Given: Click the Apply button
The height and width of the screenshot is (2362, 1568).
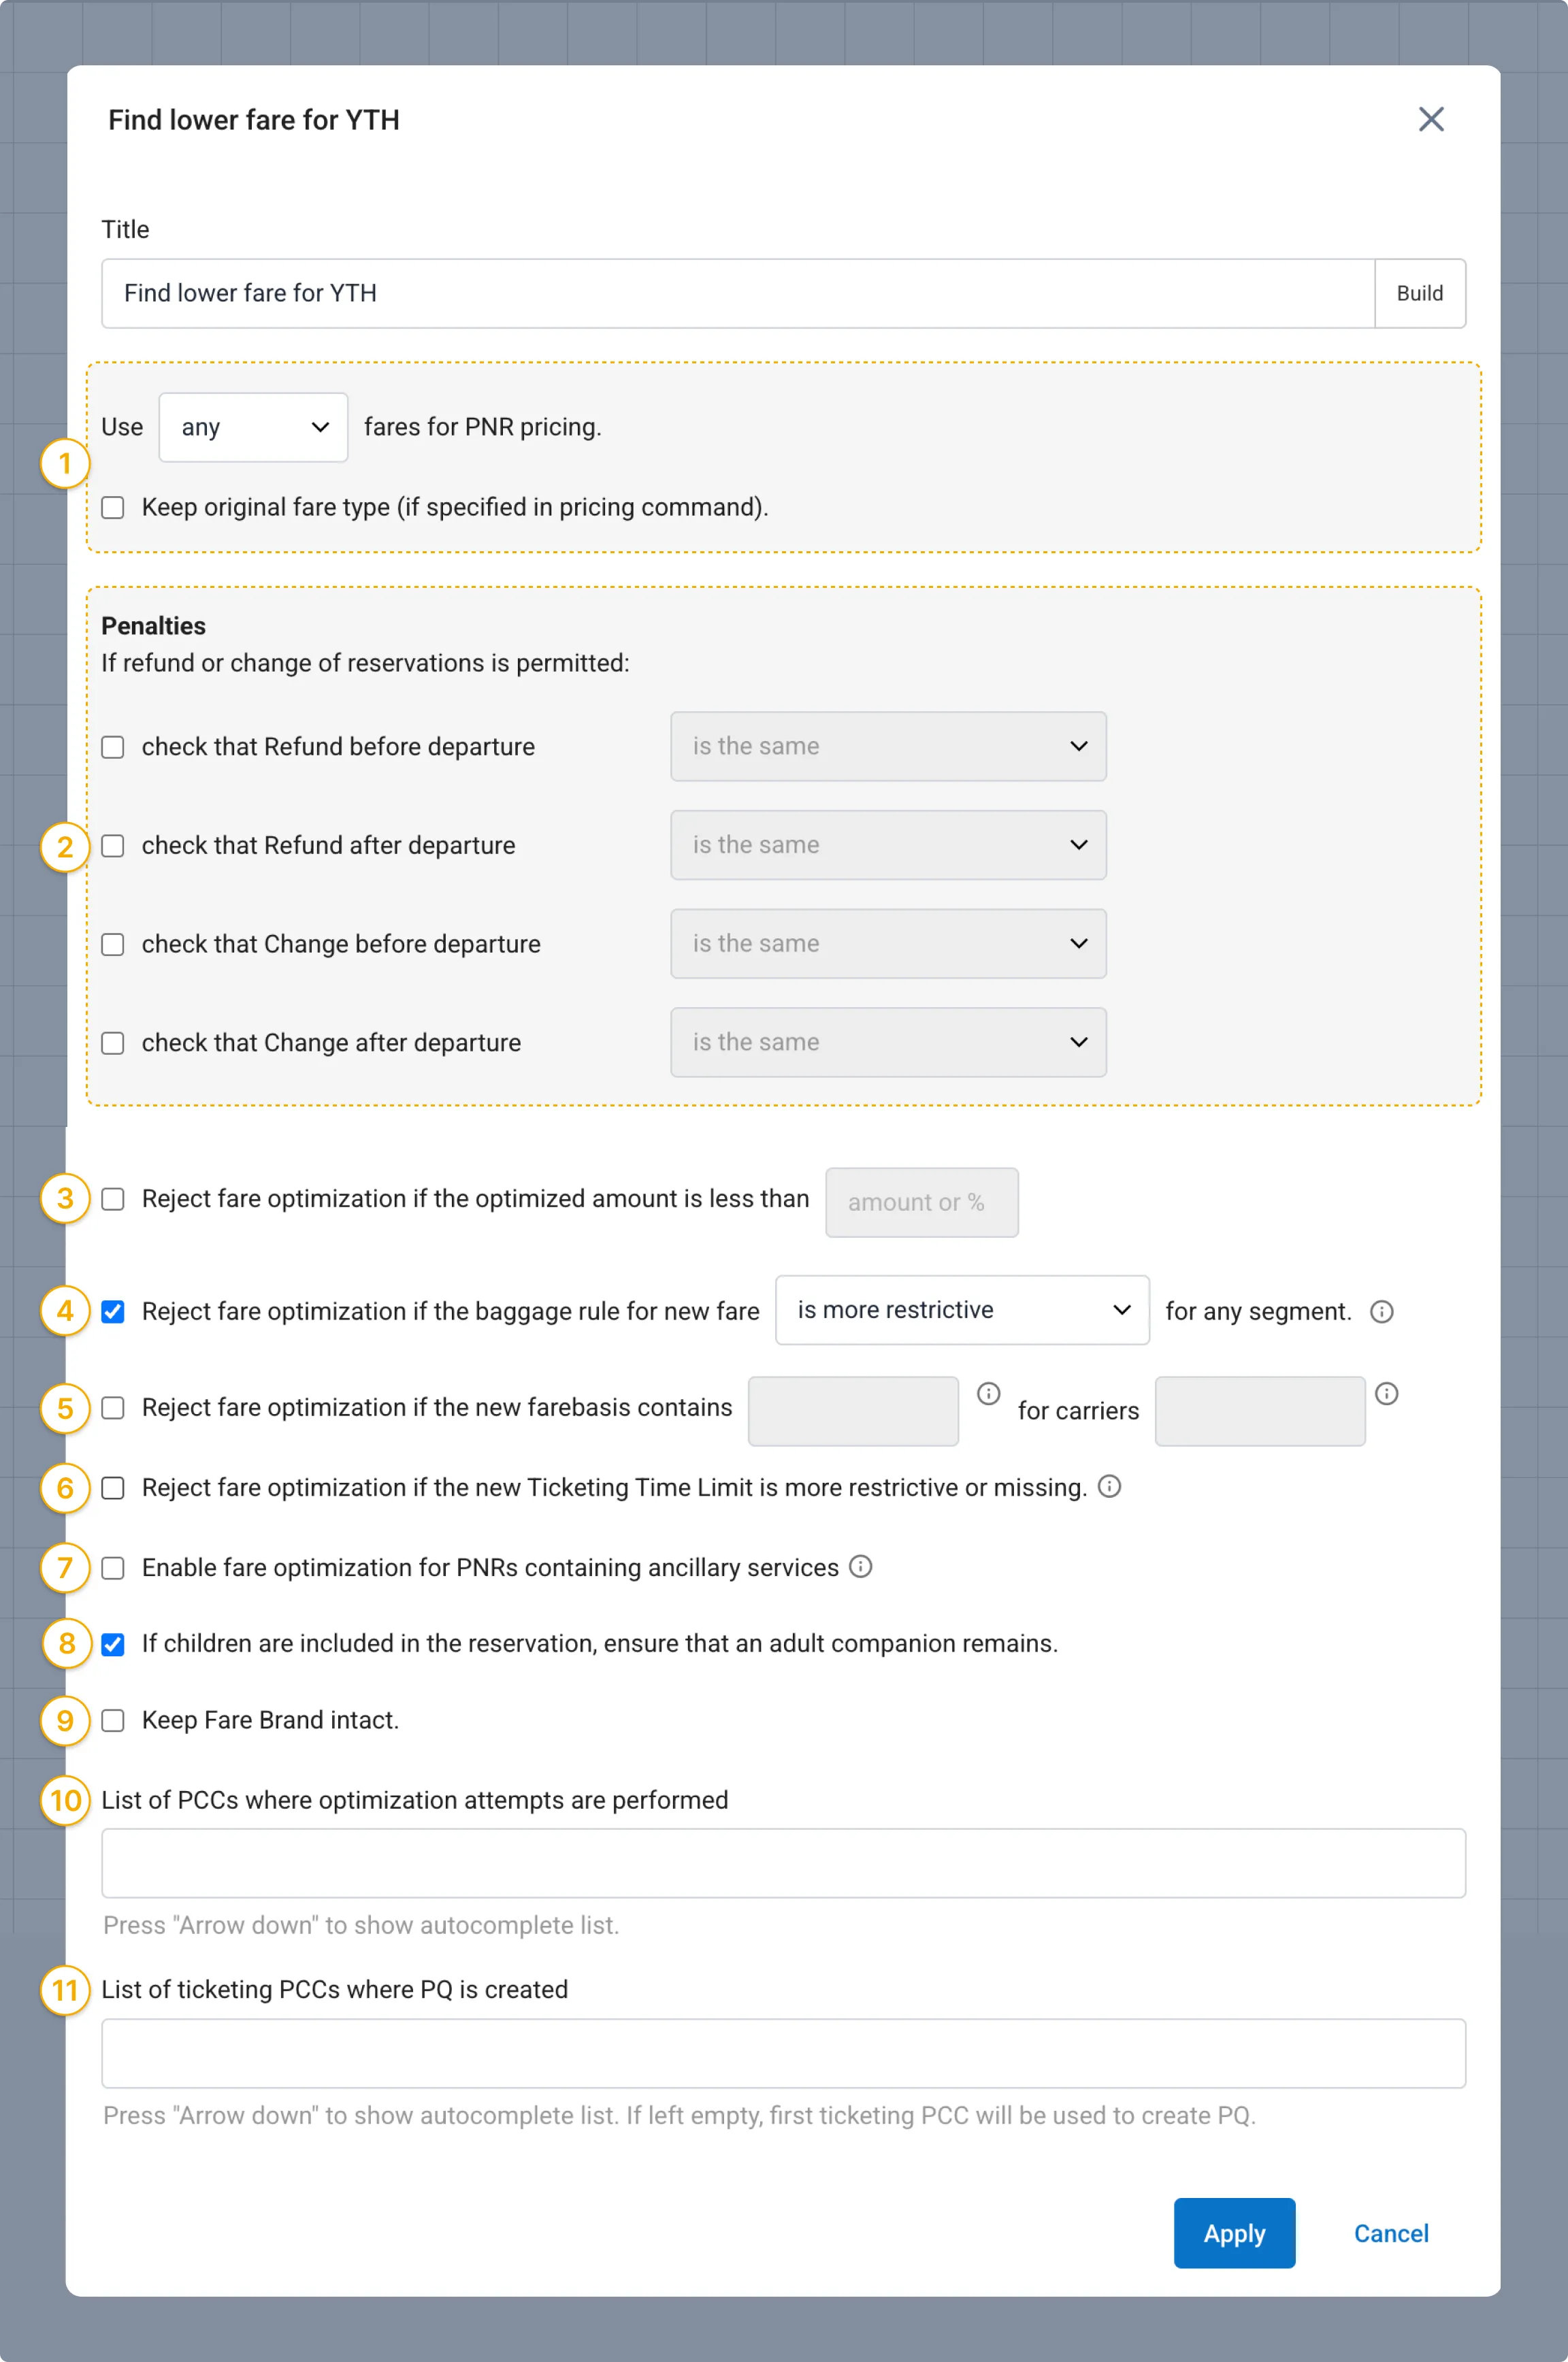Looking at the screenshot, I should tap(1234, 2233).
